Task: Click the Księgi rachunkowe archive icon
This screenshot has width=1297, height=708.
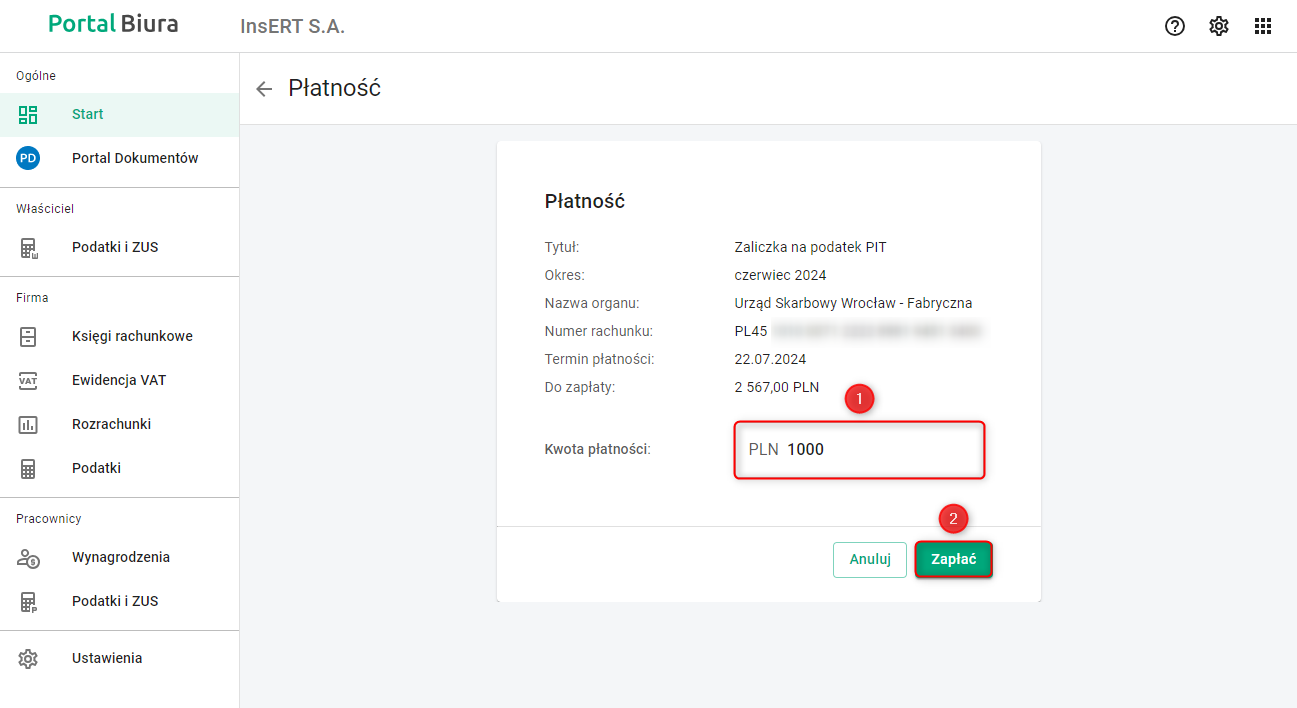Action: point(28,336)
